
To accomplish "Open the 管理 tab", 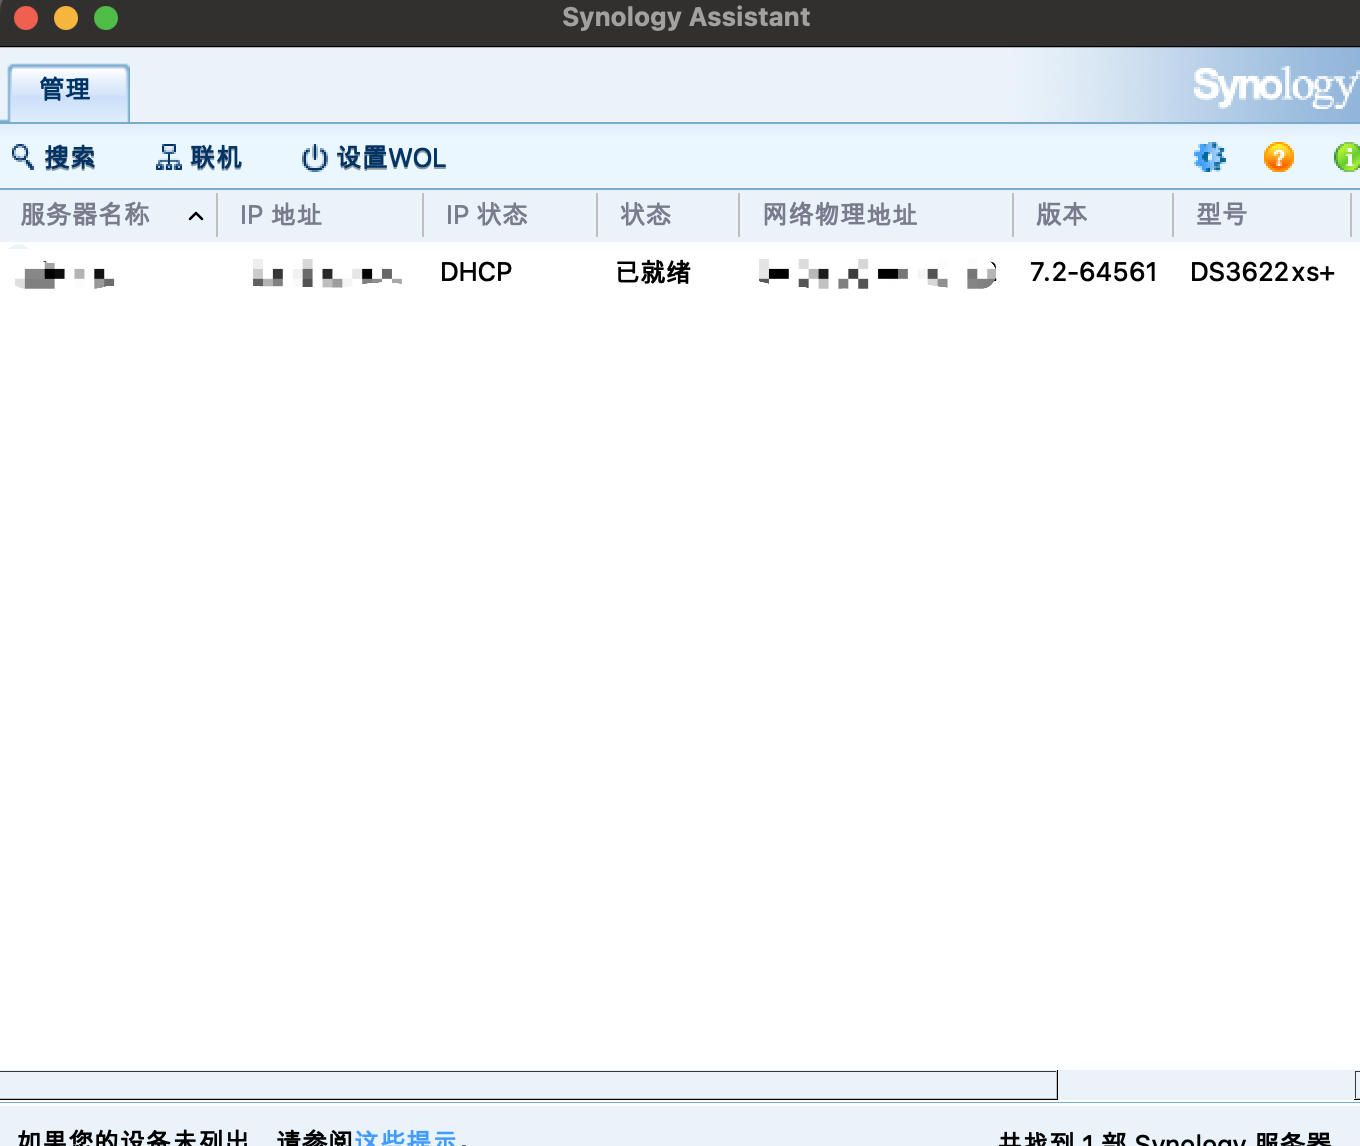I will [68, 92].
